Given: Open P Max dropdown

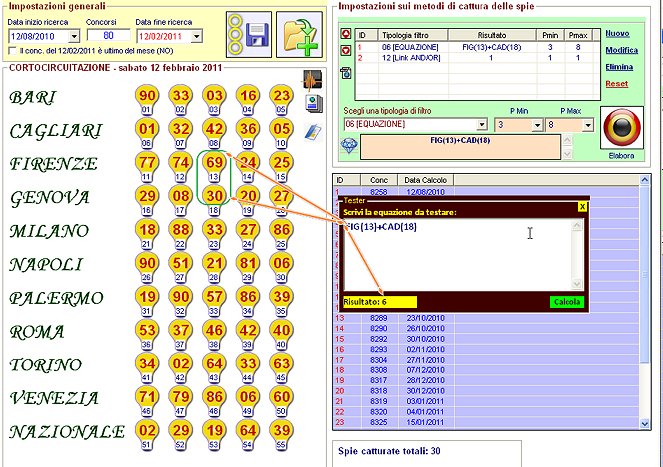Looking at the screenshot, I should 588,125.
